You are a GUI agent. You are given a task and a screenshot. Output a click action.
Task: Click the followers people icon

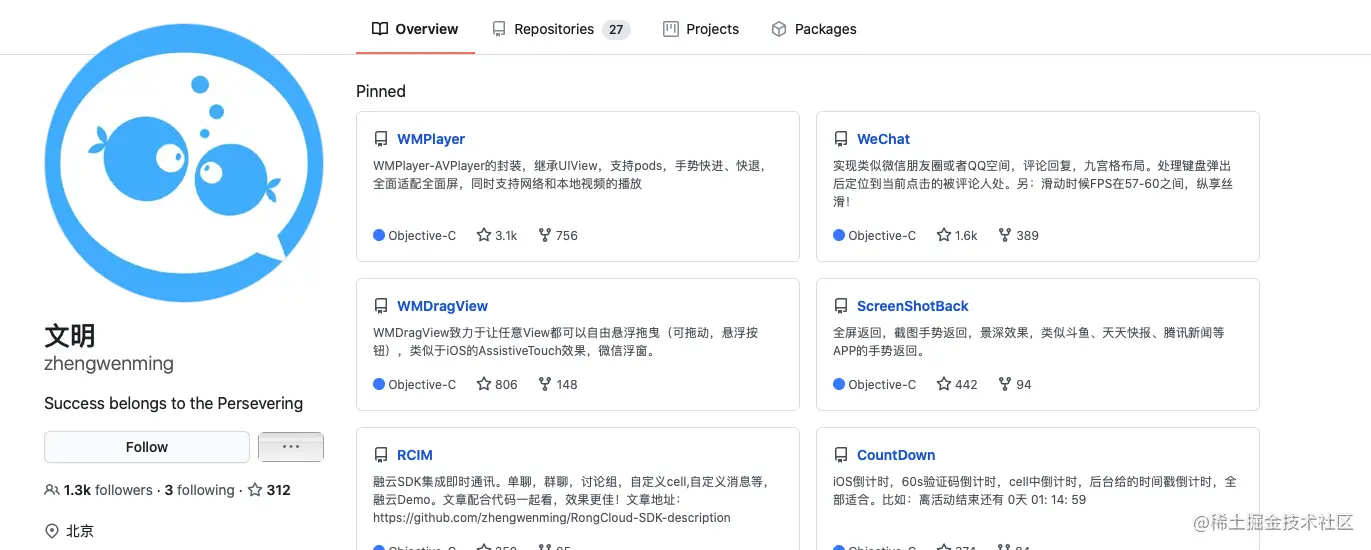click(x=52, y=490)
